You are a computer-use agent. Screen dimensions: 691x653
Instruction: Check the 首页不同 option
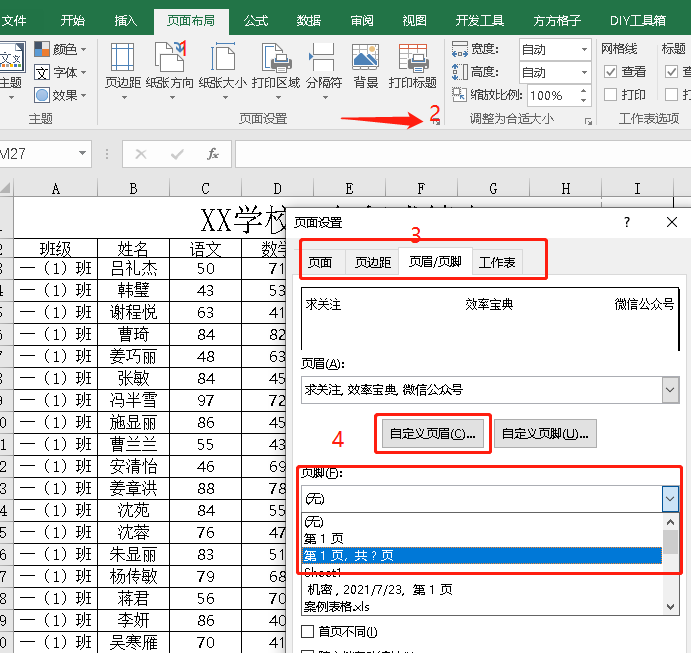click(x=307, y=631)
